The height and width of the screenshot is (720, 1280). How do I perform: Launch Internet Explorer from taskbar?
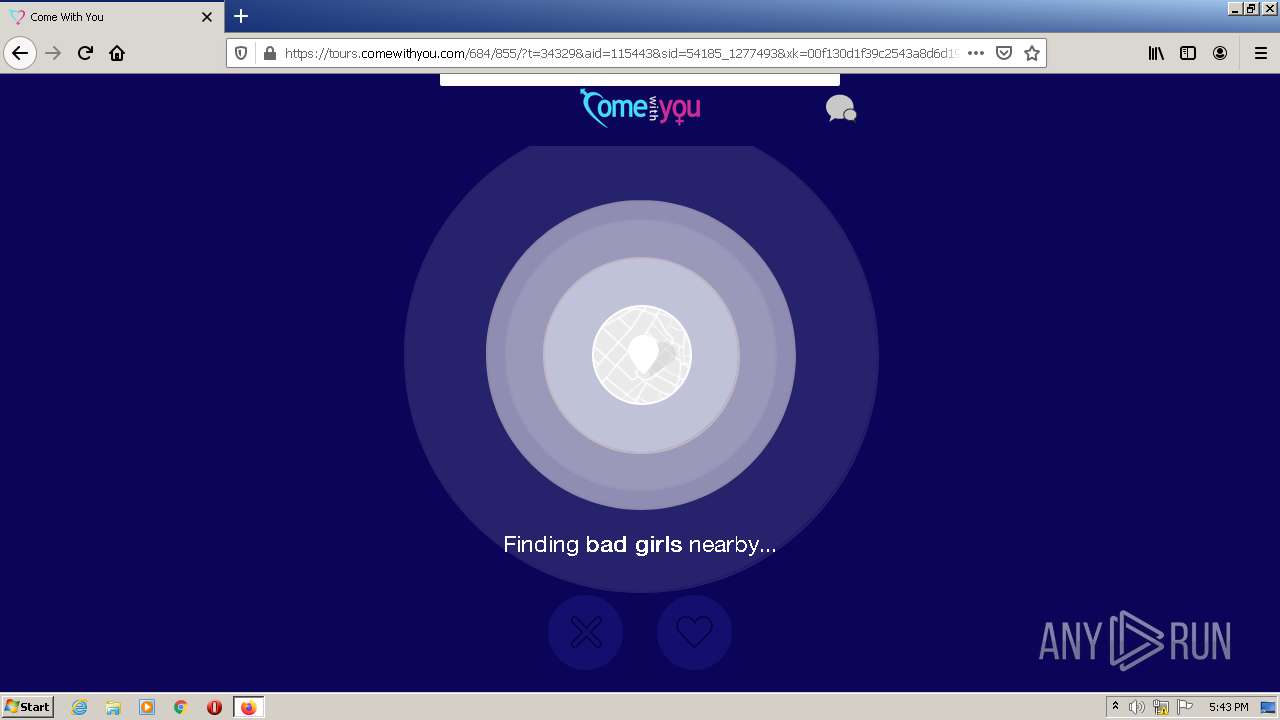(79, 707)
